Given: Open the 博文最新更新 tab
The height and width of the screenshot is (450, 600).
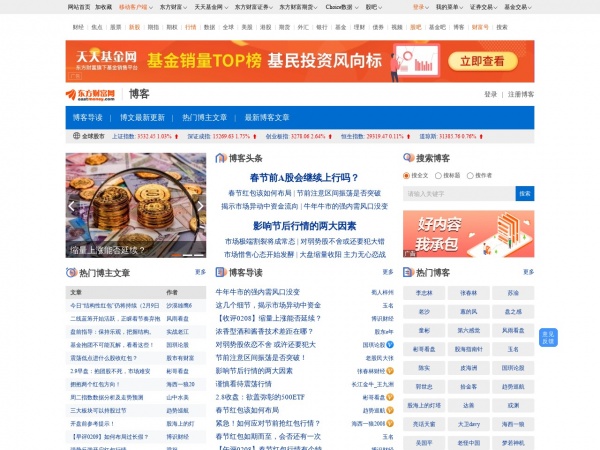Looking at the screenshot, I should 142,117.
